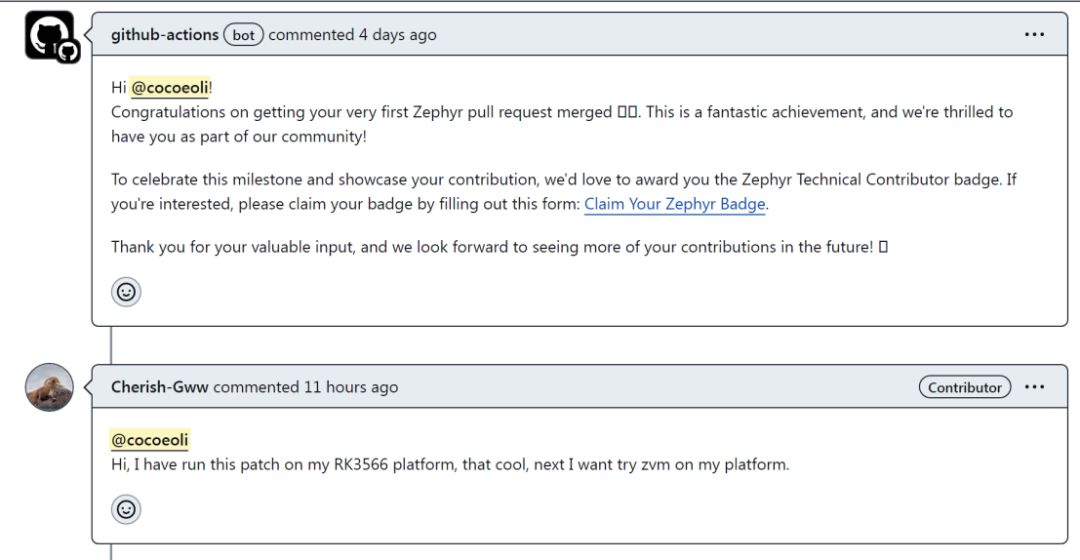The image size is (1080, 560).
Task: Open github-actions author link
Action: point(165,34)
